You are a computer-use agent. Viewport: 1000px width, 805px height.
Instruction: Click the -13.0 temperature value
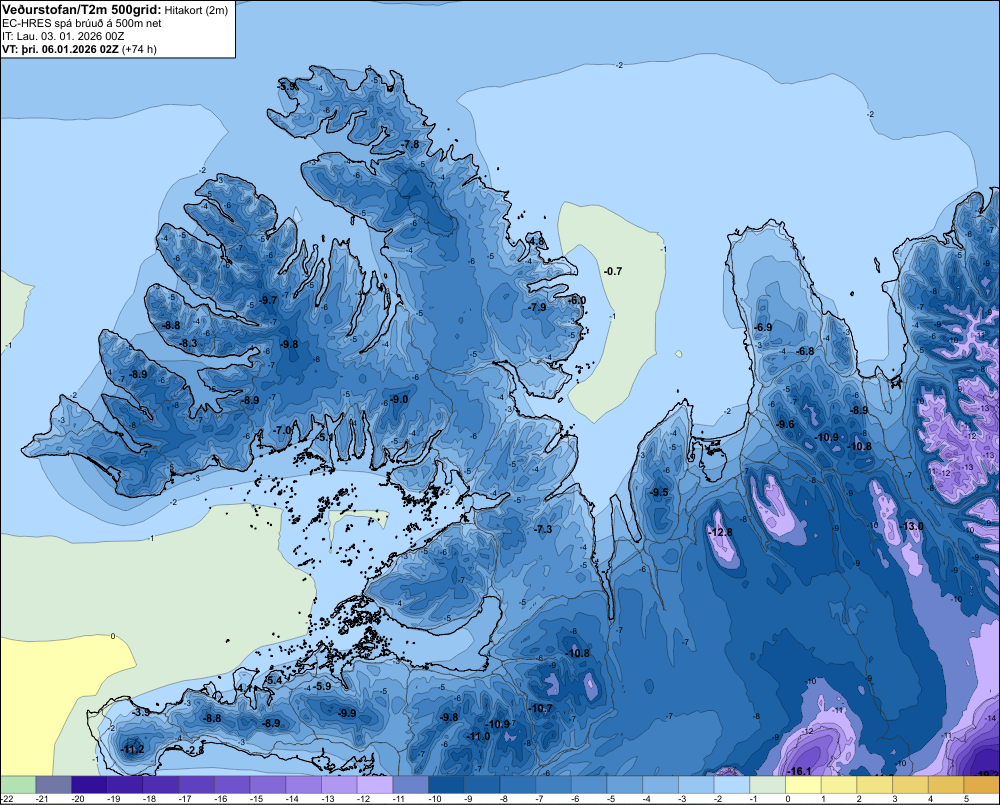click(911, 526)
